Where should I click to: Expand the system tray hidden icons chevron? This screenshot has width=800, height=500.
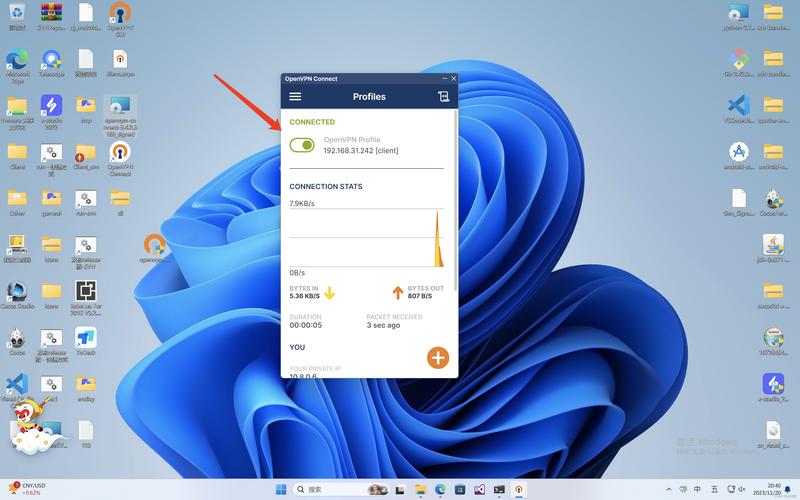[x=669, y=489]
